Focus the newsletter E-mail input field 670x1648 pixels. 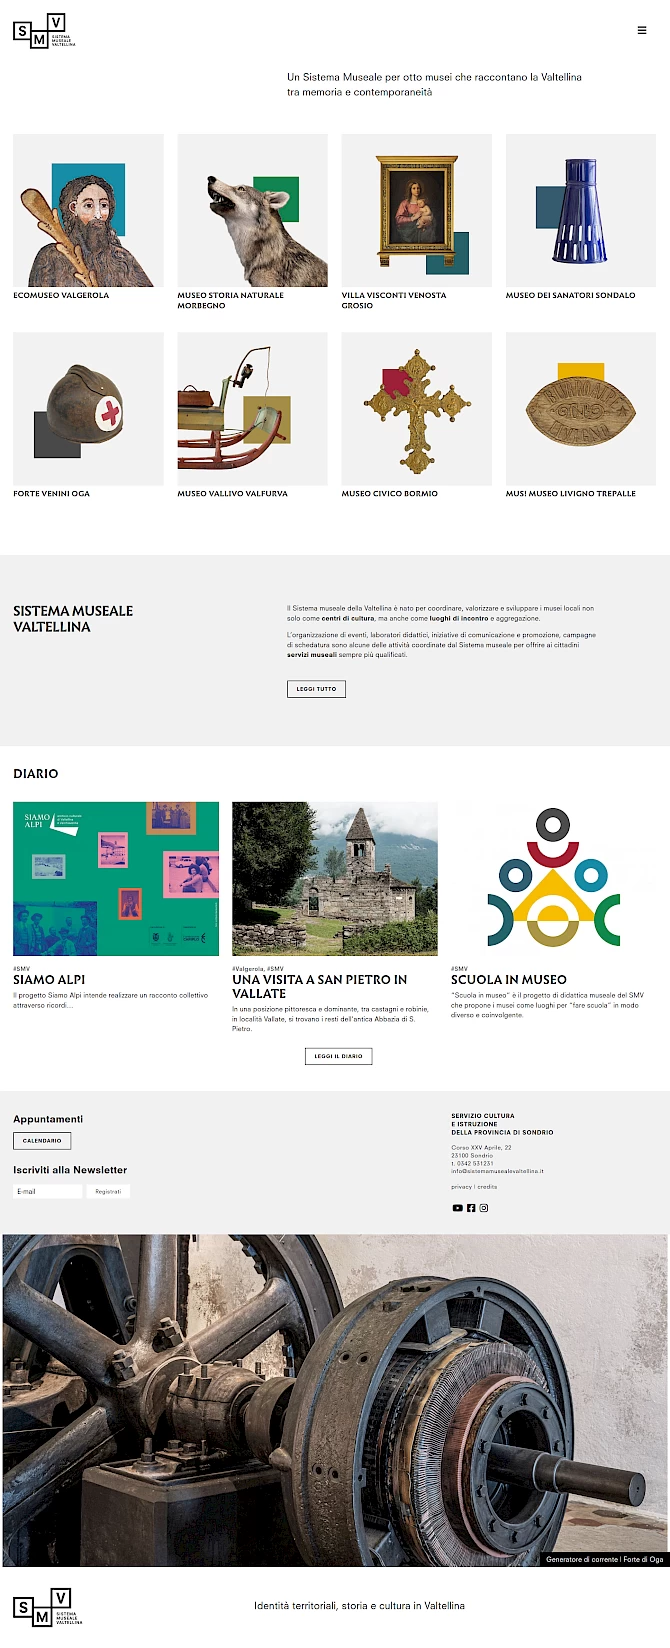coord(48,1191)
